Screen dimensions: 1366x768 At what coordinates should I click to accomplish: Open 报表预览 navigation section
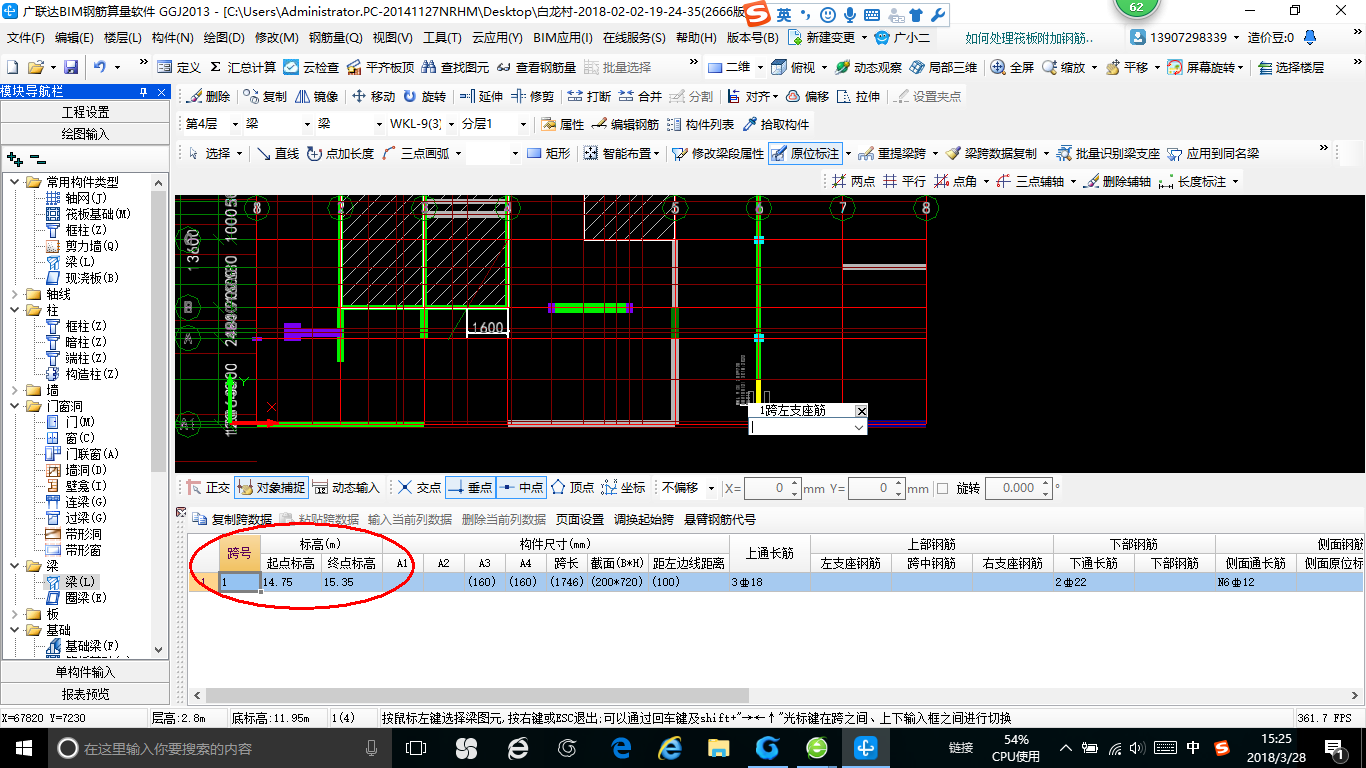[85, 694]
